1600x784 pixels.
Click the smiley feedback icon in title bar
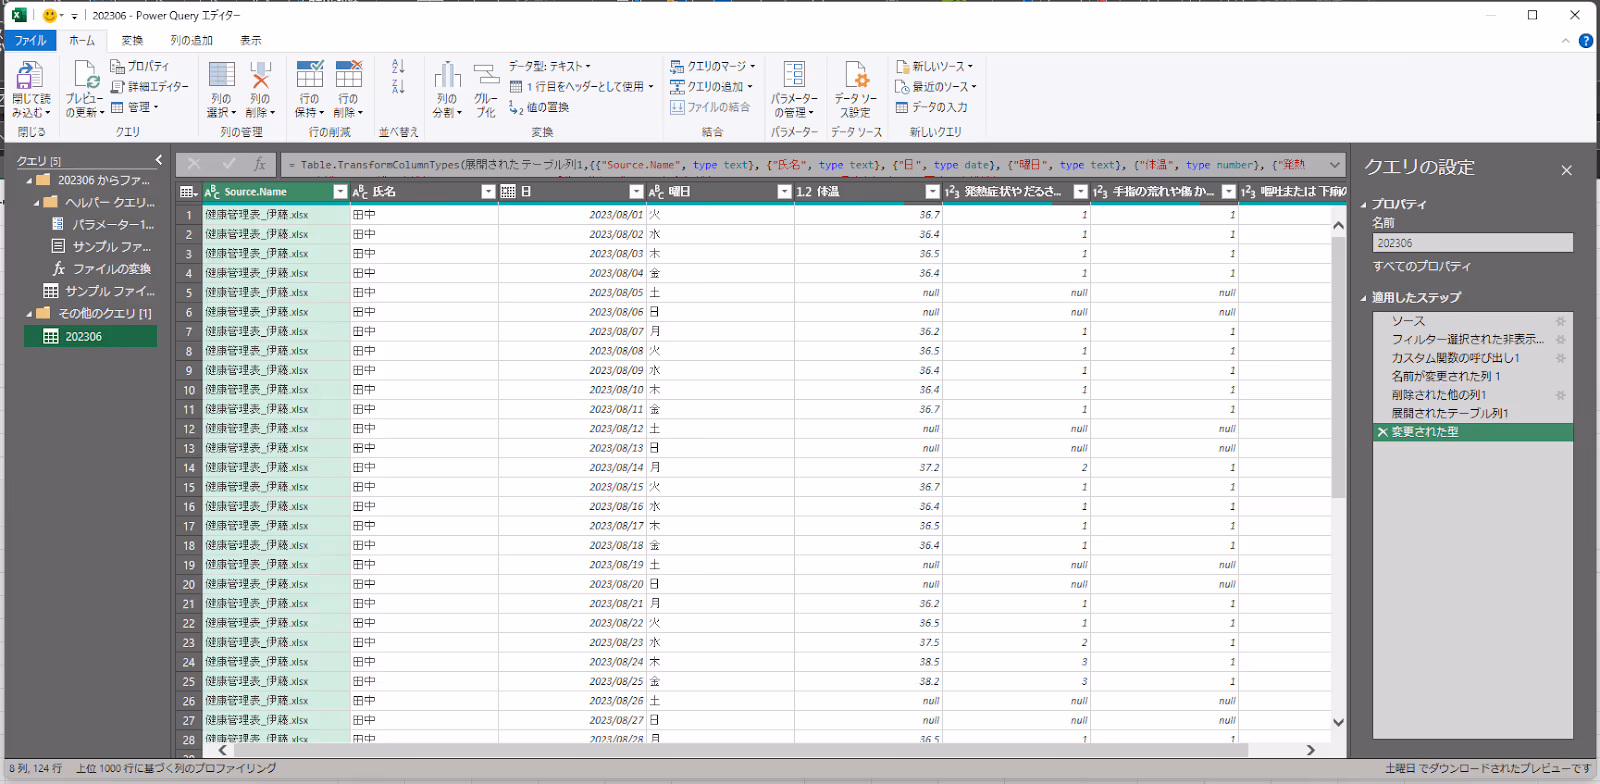[x=50, y=15]
